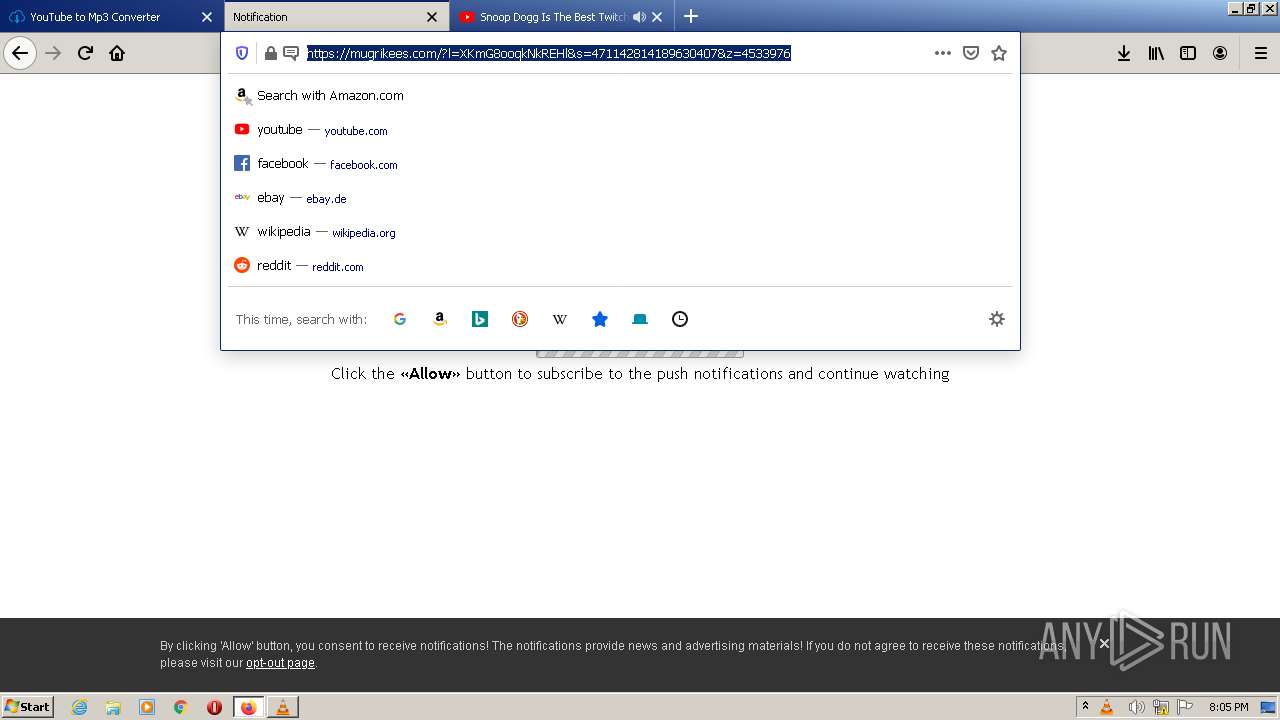Screen dimensions: 1280x720
Task: Launch Internet Explorer from taskbar
Action: pos(79,707)
